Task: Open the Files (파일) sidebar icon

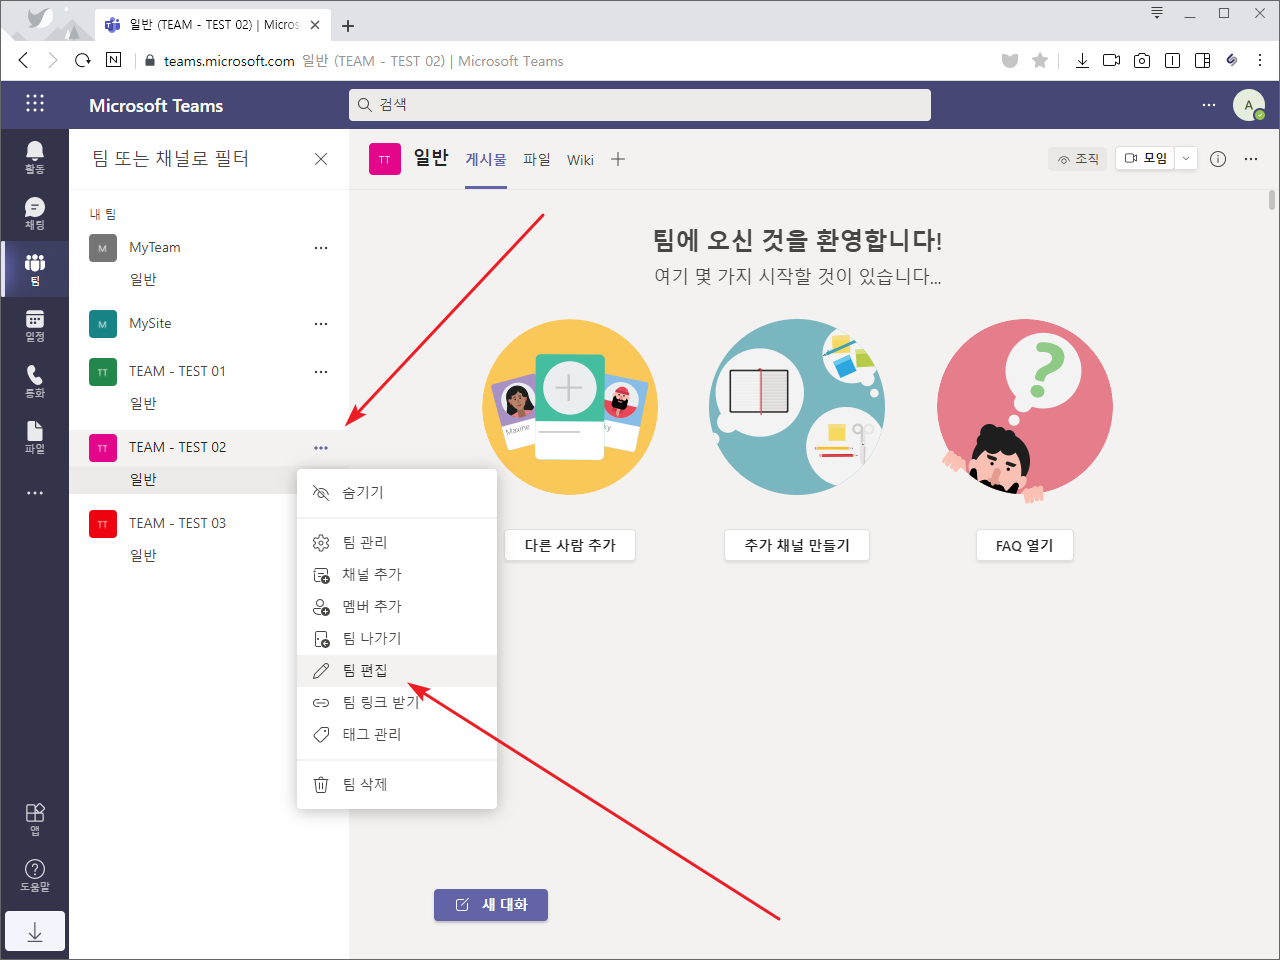Action: click(x=35, y=437)
